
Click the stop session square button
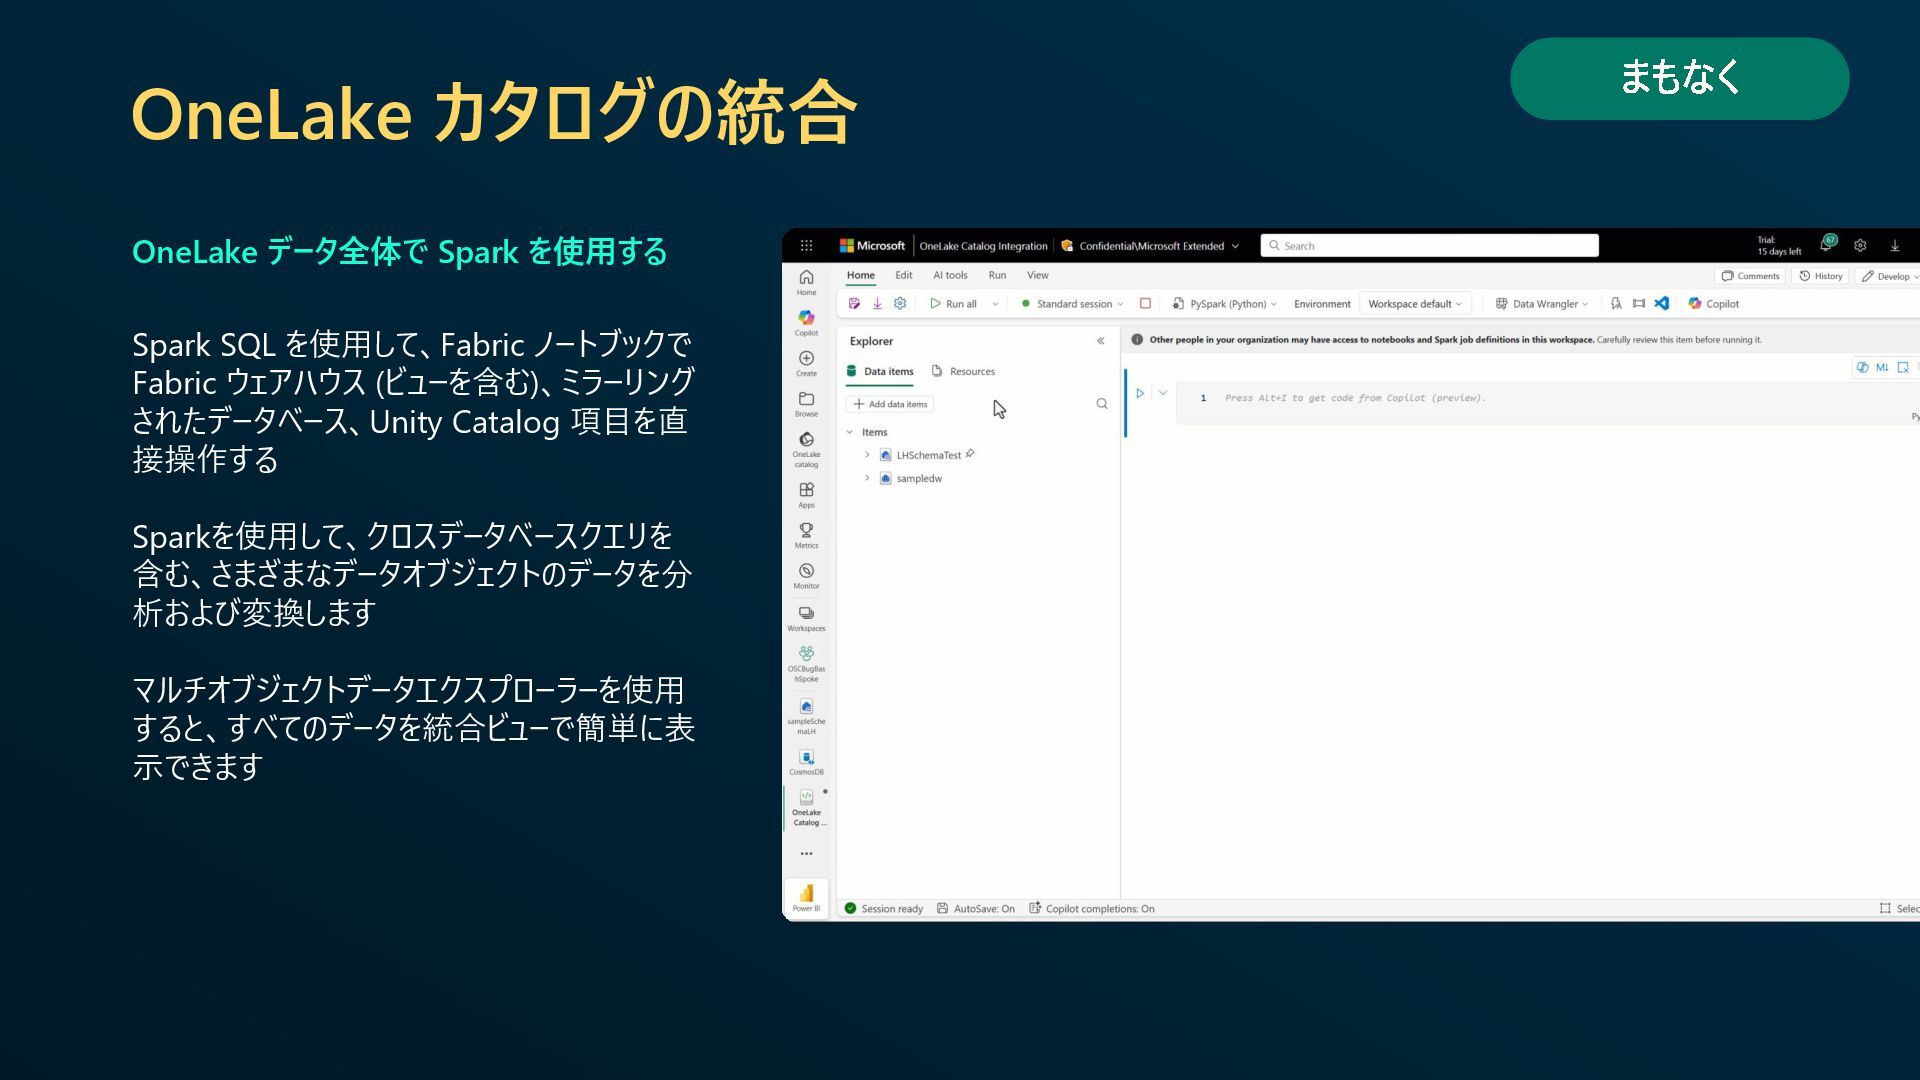click(1145, 303)
